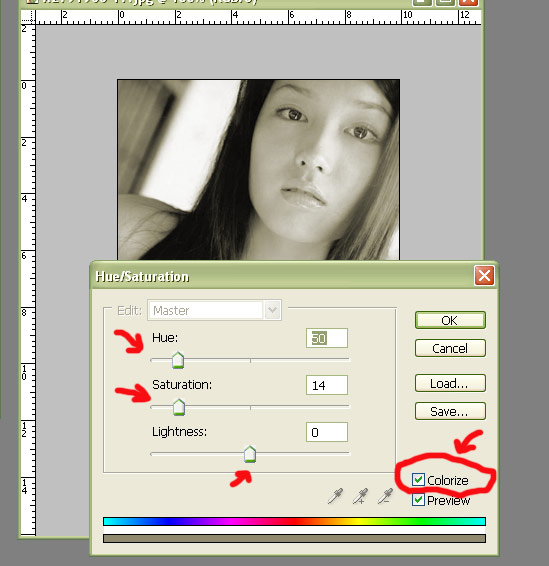Click the Saturation label text
Screen dimensions: 549x566
[182, 385]
